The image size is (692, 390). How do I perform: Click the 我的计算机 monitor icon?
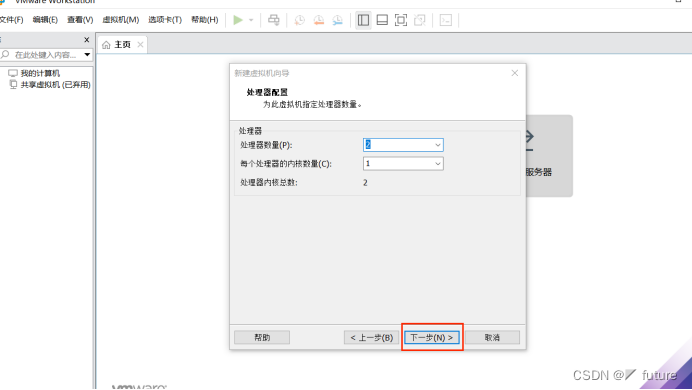coord(13,73)
